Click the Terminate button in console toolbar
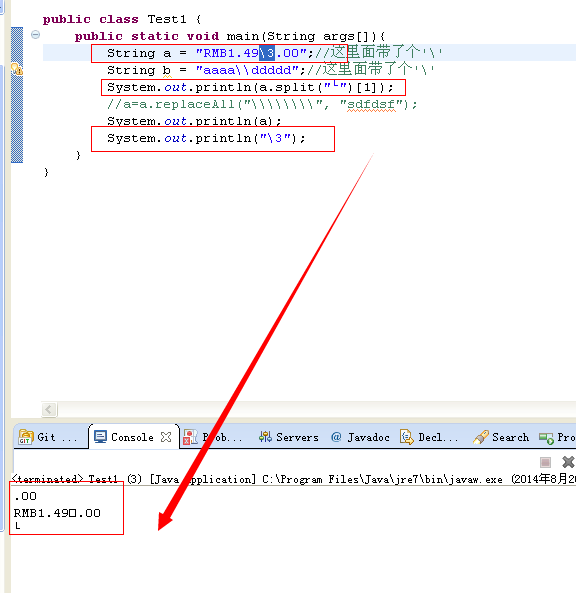Screen dimensions: 576x593 (x=545, y=462)
